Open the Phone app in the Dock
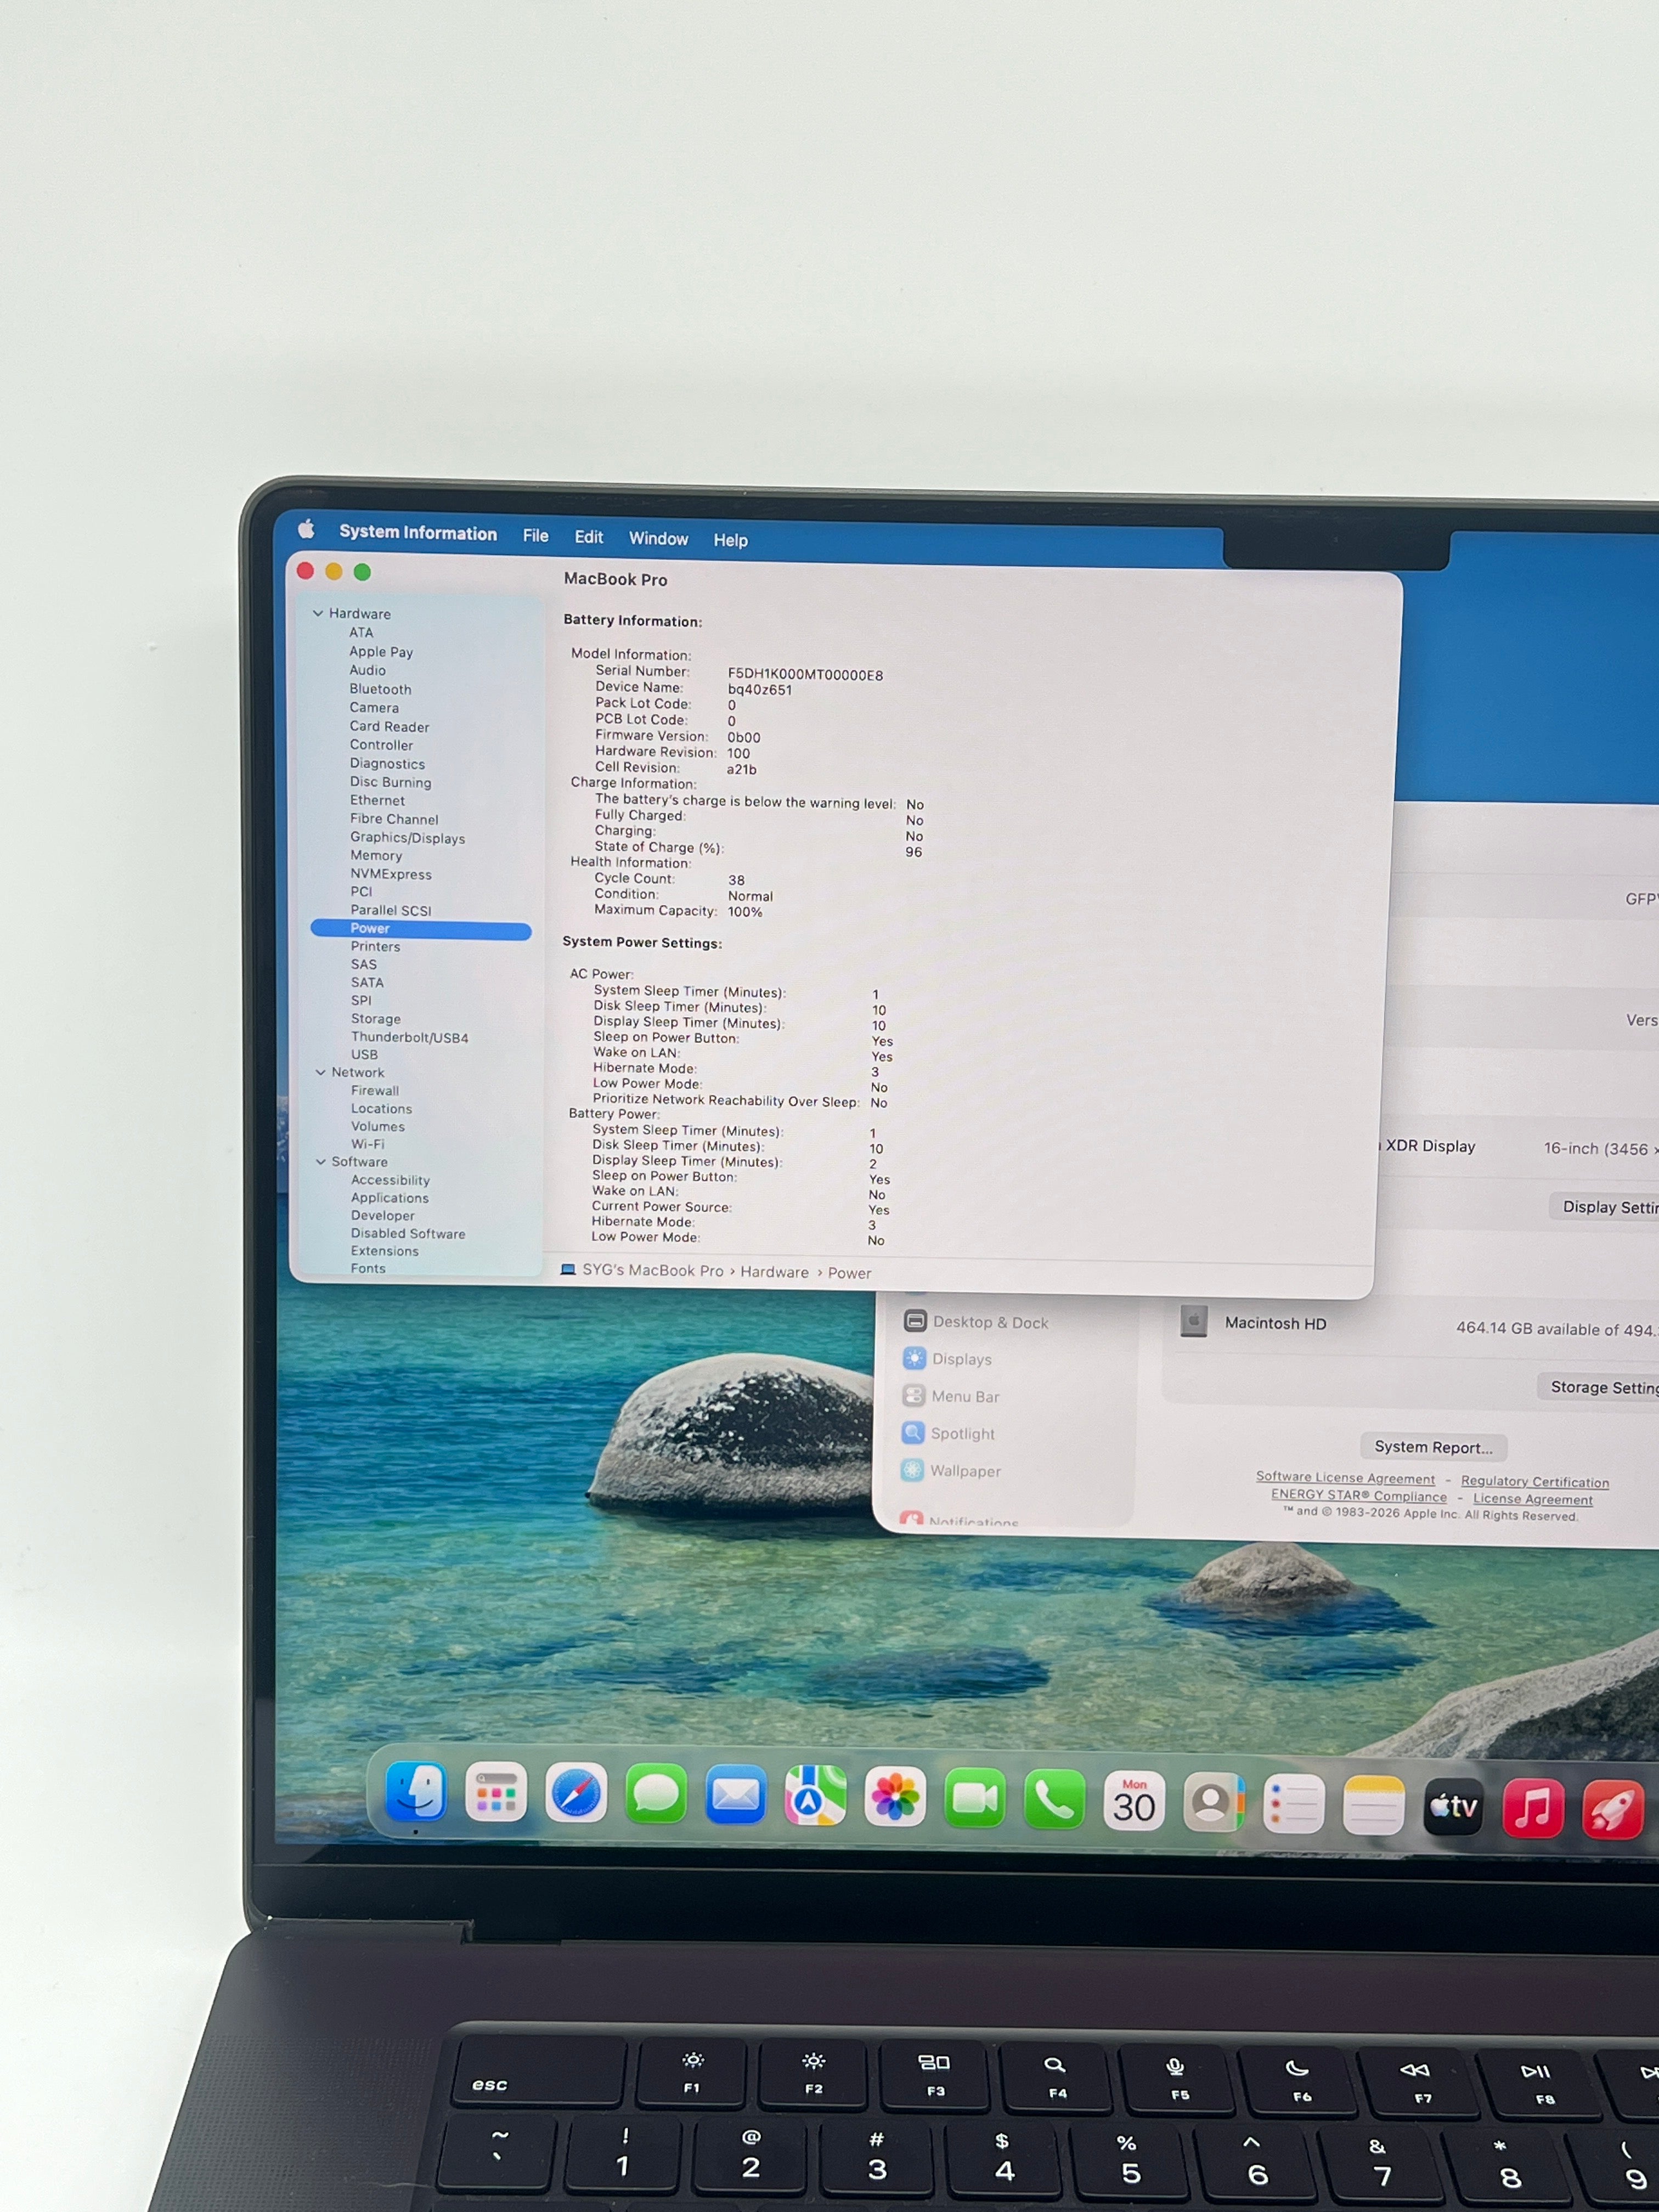This screenshot has width=1659, height=2212. 1054,1799
